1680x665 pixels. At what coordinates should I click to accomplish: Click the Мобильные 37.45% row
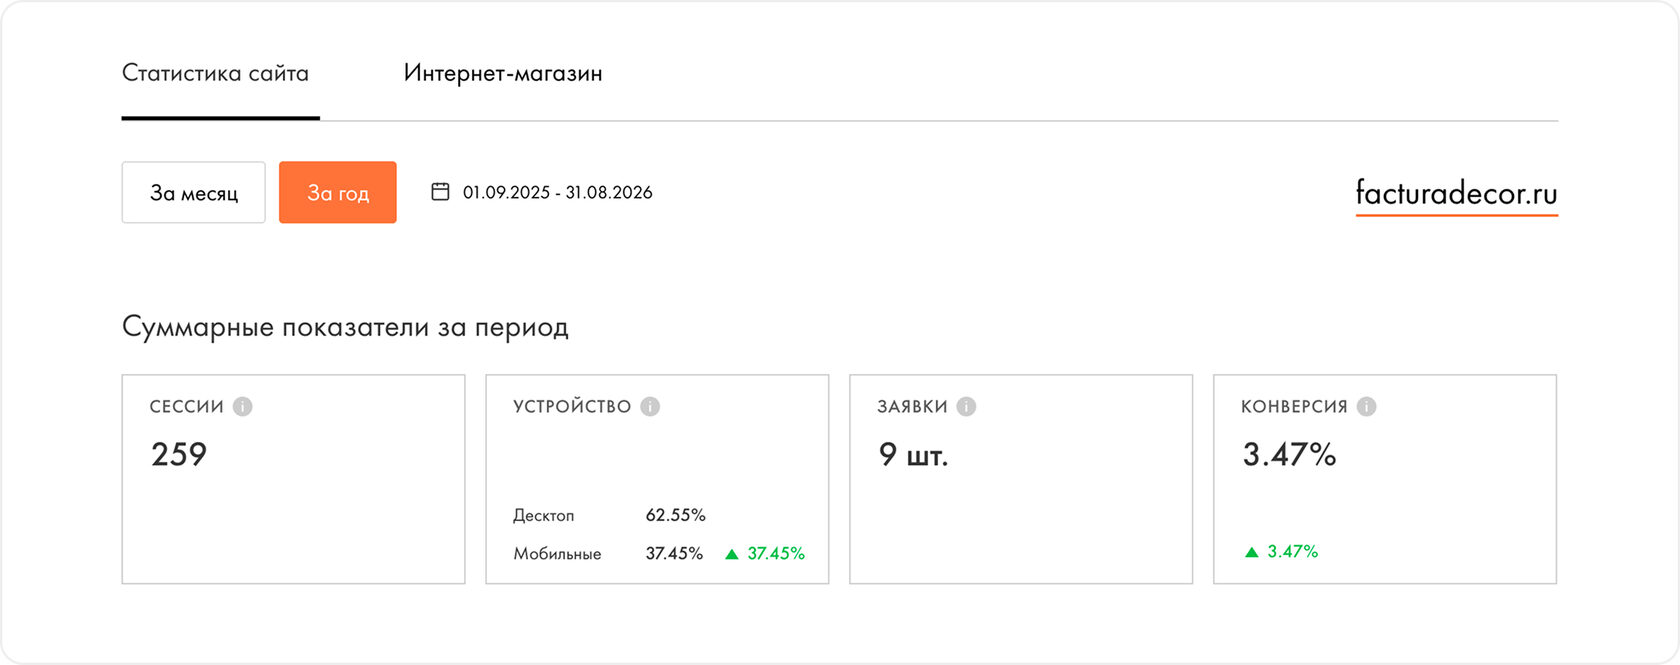point(659,553)
